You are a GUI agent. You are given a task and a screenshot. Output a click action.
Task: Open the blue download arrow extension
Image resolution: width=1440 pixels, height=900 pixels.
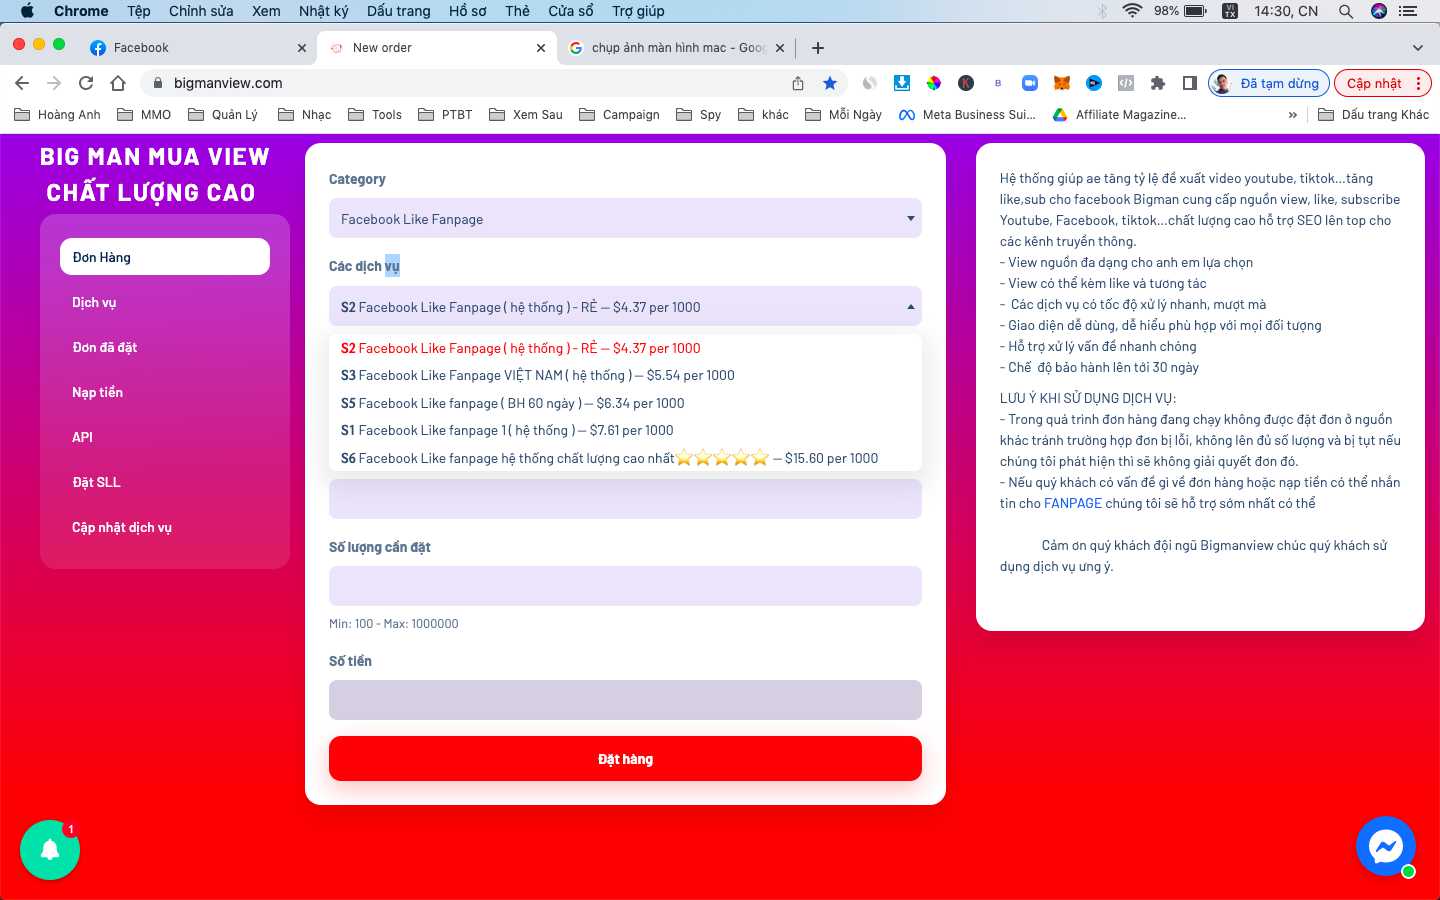click(x=902, y=83)
